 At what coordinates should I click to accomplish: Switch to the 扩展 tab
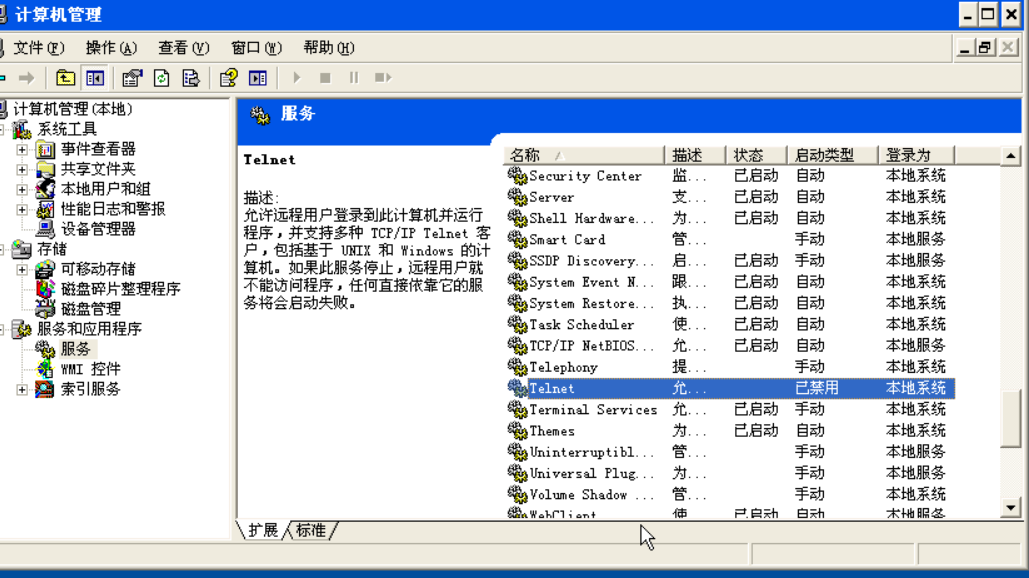(x=262, y=530)
